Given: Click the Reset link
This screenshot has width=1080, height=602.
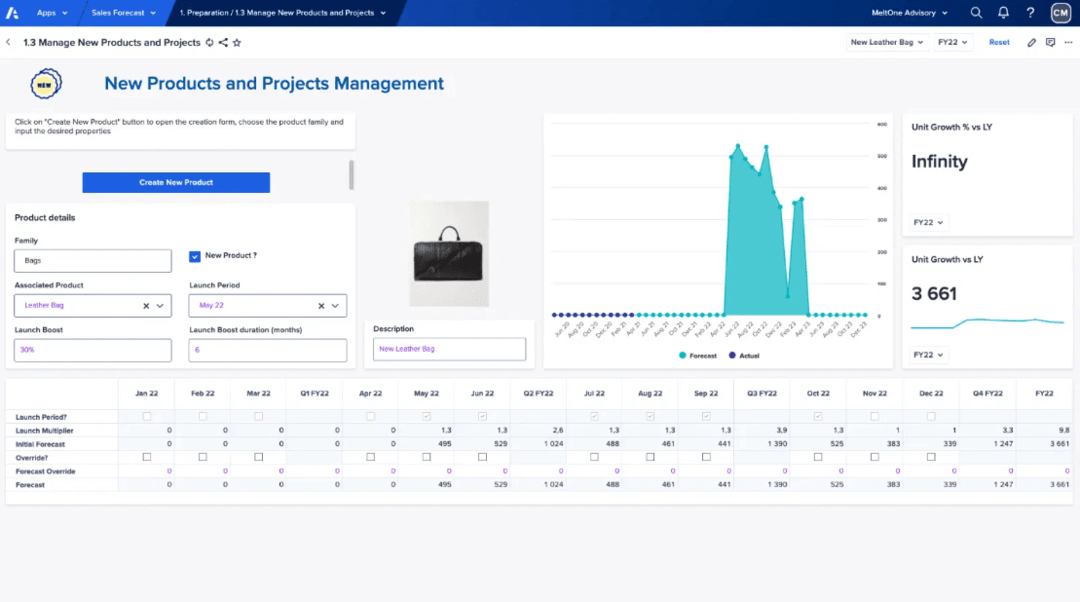Looking at the screenshot, I should [x=999, y=42].
